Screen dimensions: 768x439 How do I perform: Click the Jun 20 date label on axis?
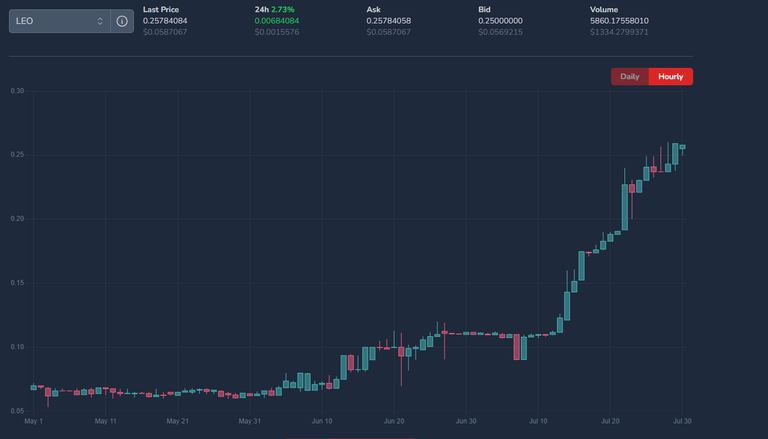click(394, 421)
